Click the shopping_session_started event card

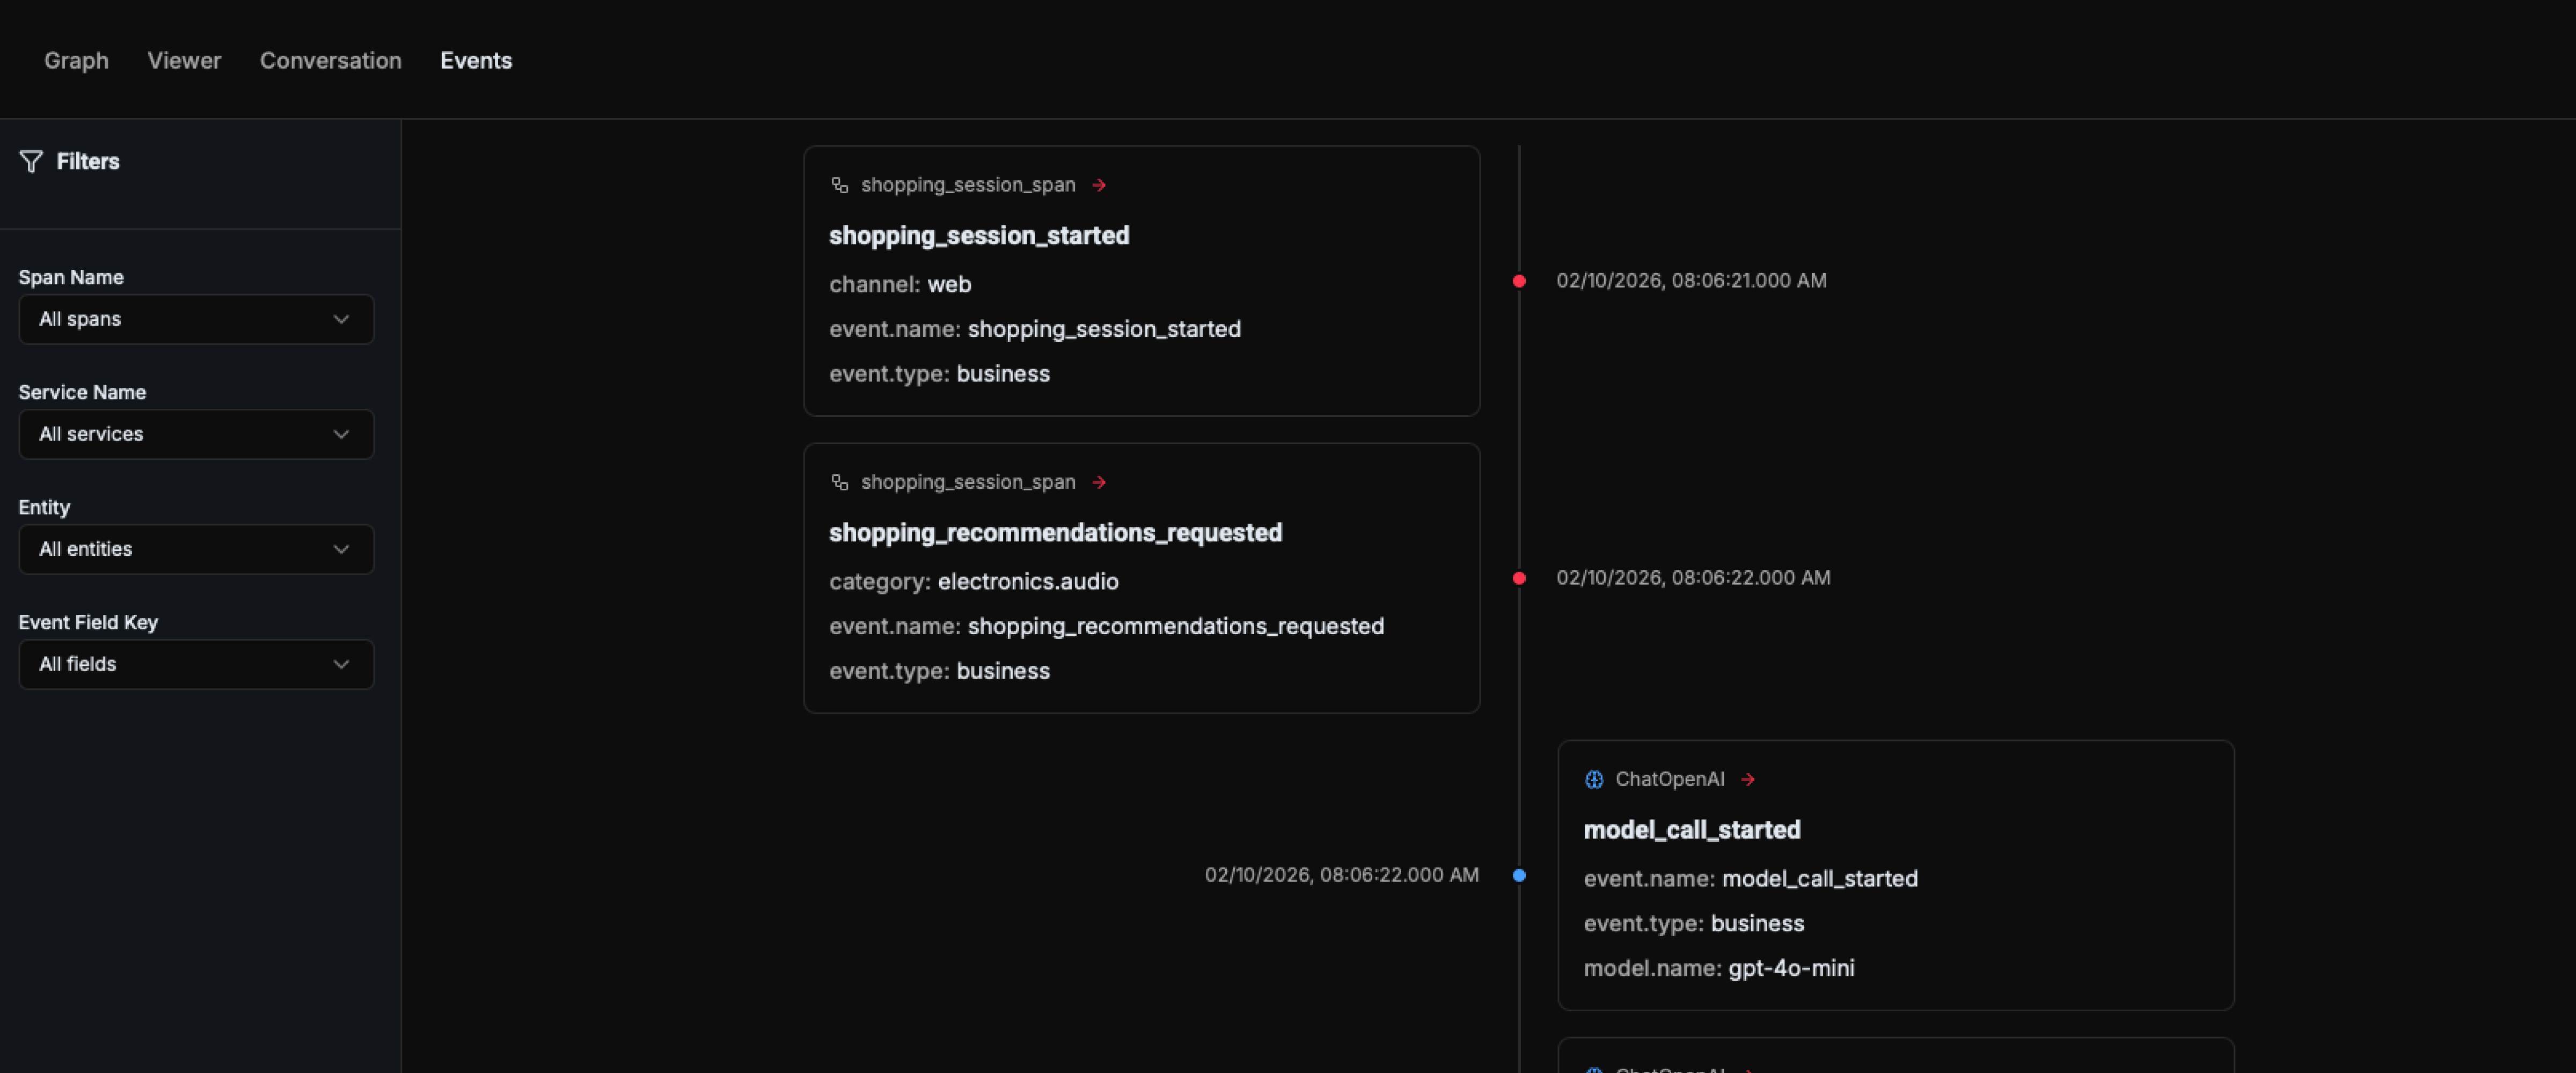point(1140,282)
